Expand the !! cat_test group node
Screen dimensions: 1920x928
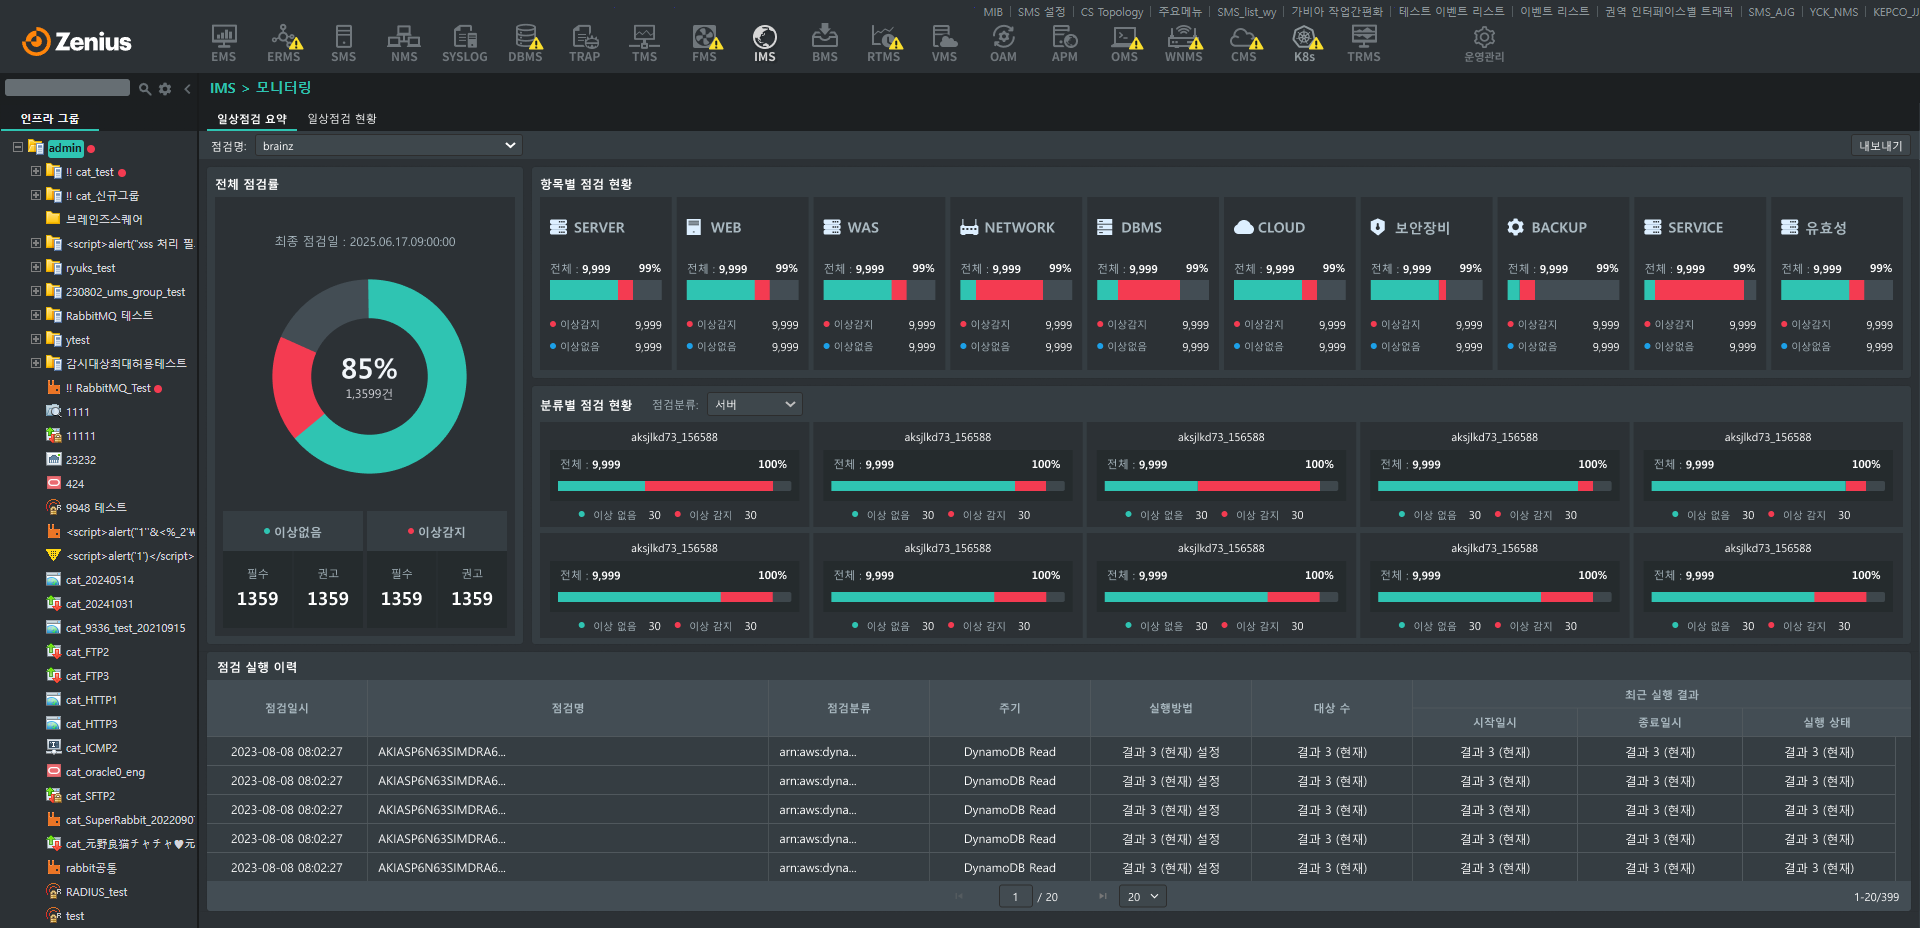coord(36,171)
